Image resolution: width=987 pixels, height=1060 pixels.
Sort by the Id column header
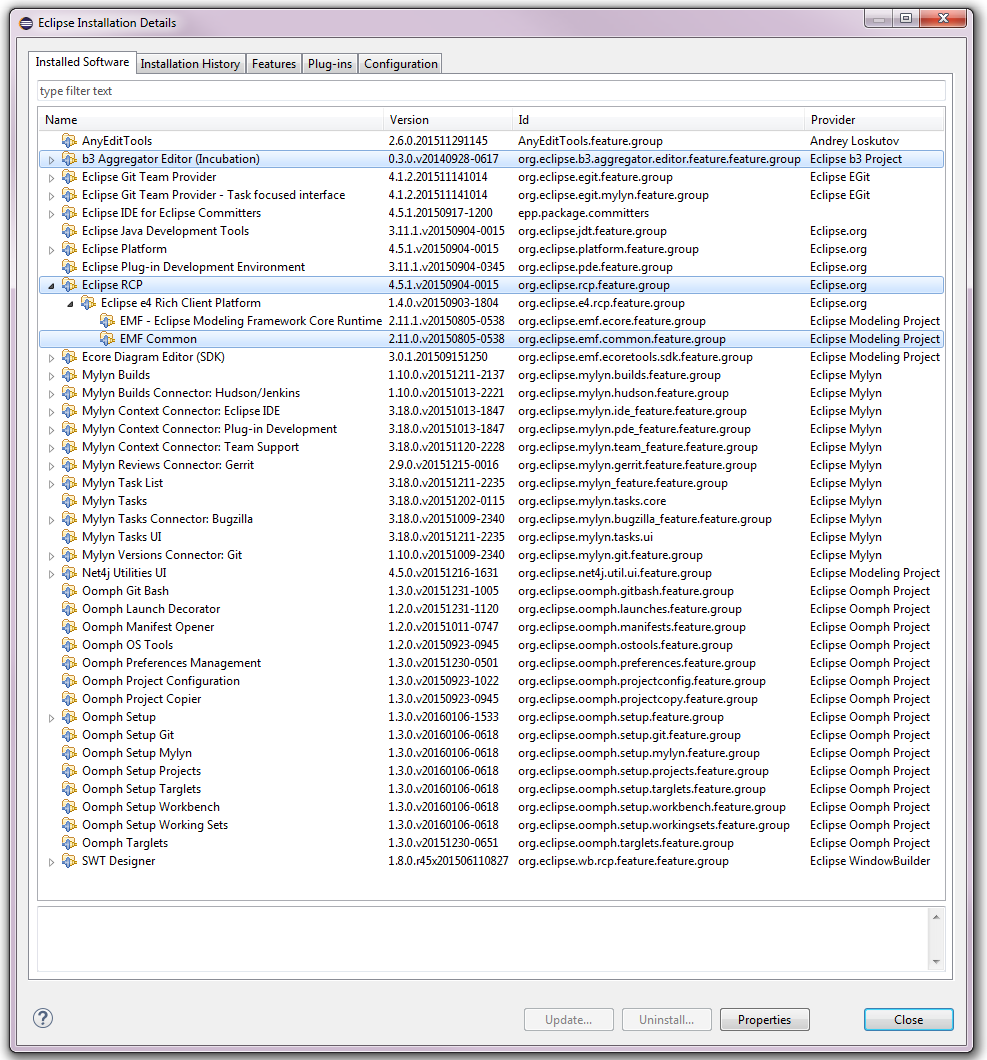point(658,120)
